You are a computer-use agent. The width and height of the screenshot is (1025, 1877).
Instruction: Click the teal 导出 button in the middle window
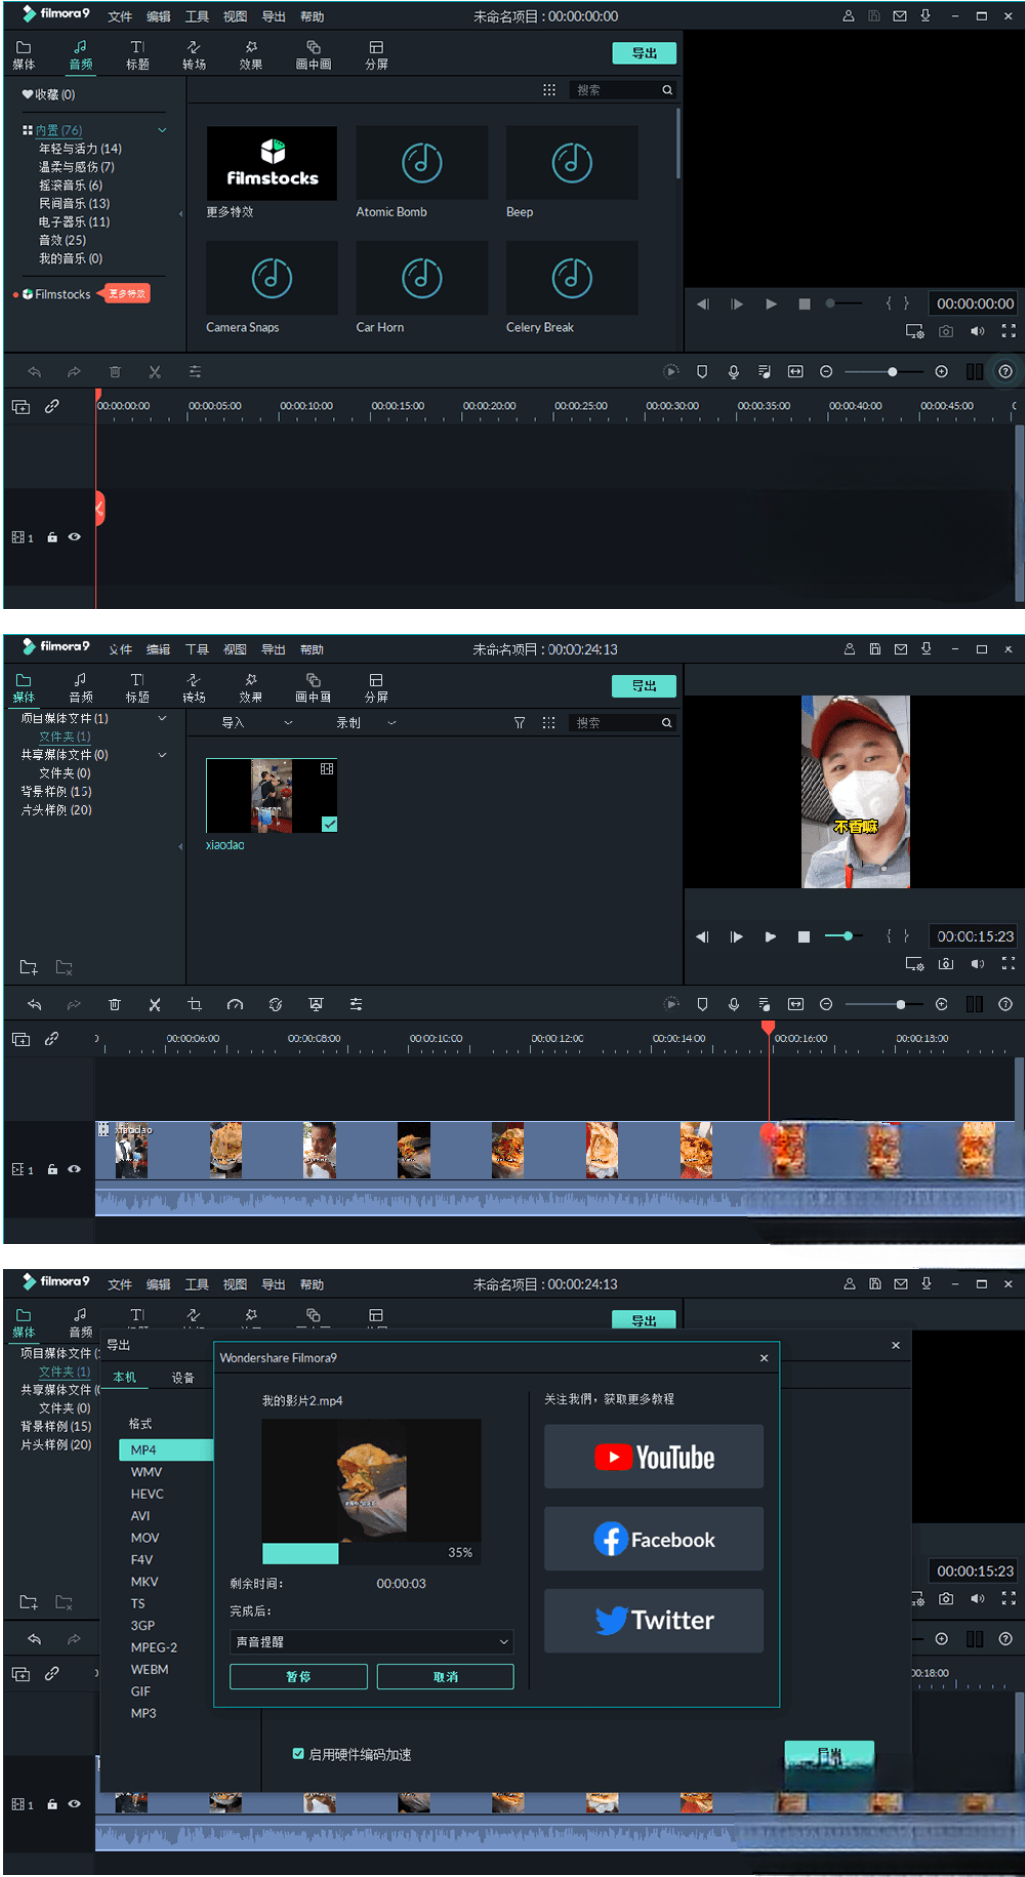coord(644,686)
